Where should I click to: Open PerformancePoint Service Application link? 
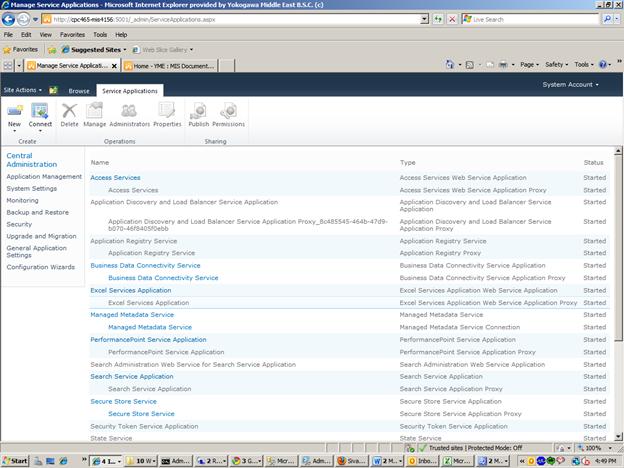point(148,339)
